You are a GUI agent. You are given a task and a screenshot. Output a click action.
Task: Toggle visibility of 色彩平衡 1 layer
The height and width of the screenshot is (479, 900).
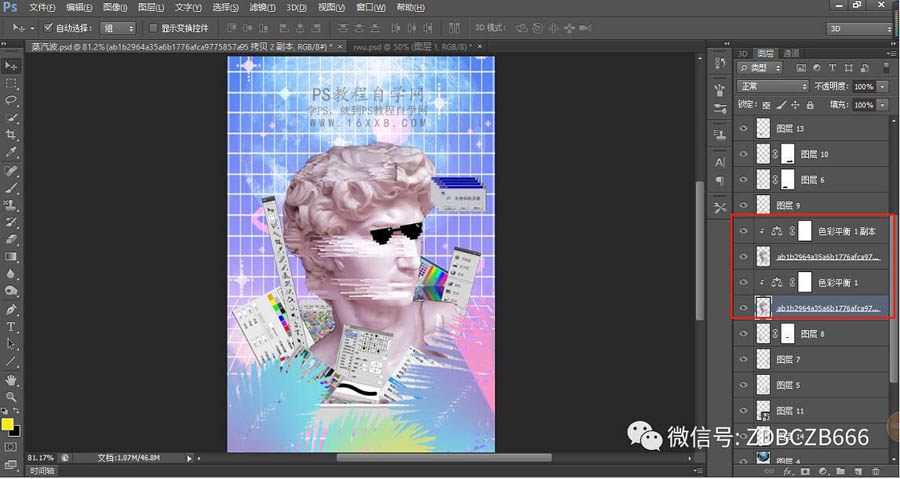742,283
